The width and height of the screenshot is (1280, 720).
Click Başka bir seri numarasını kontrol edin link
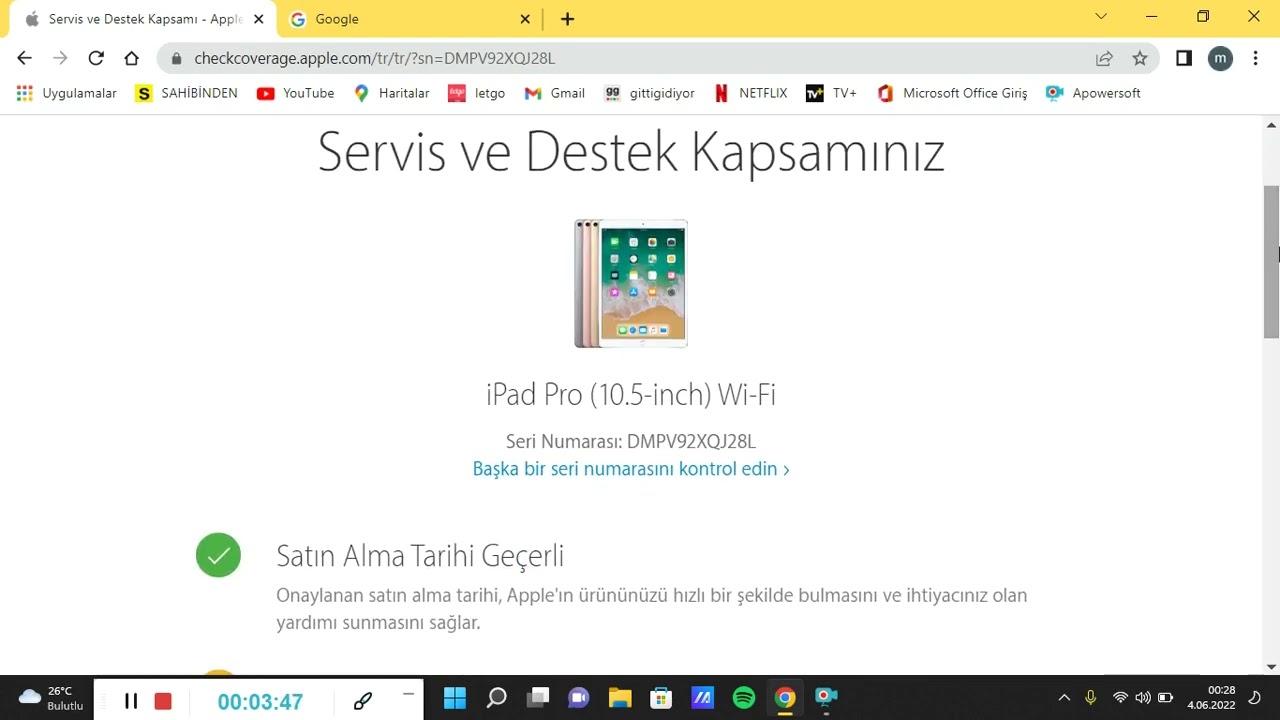point(631,469)
